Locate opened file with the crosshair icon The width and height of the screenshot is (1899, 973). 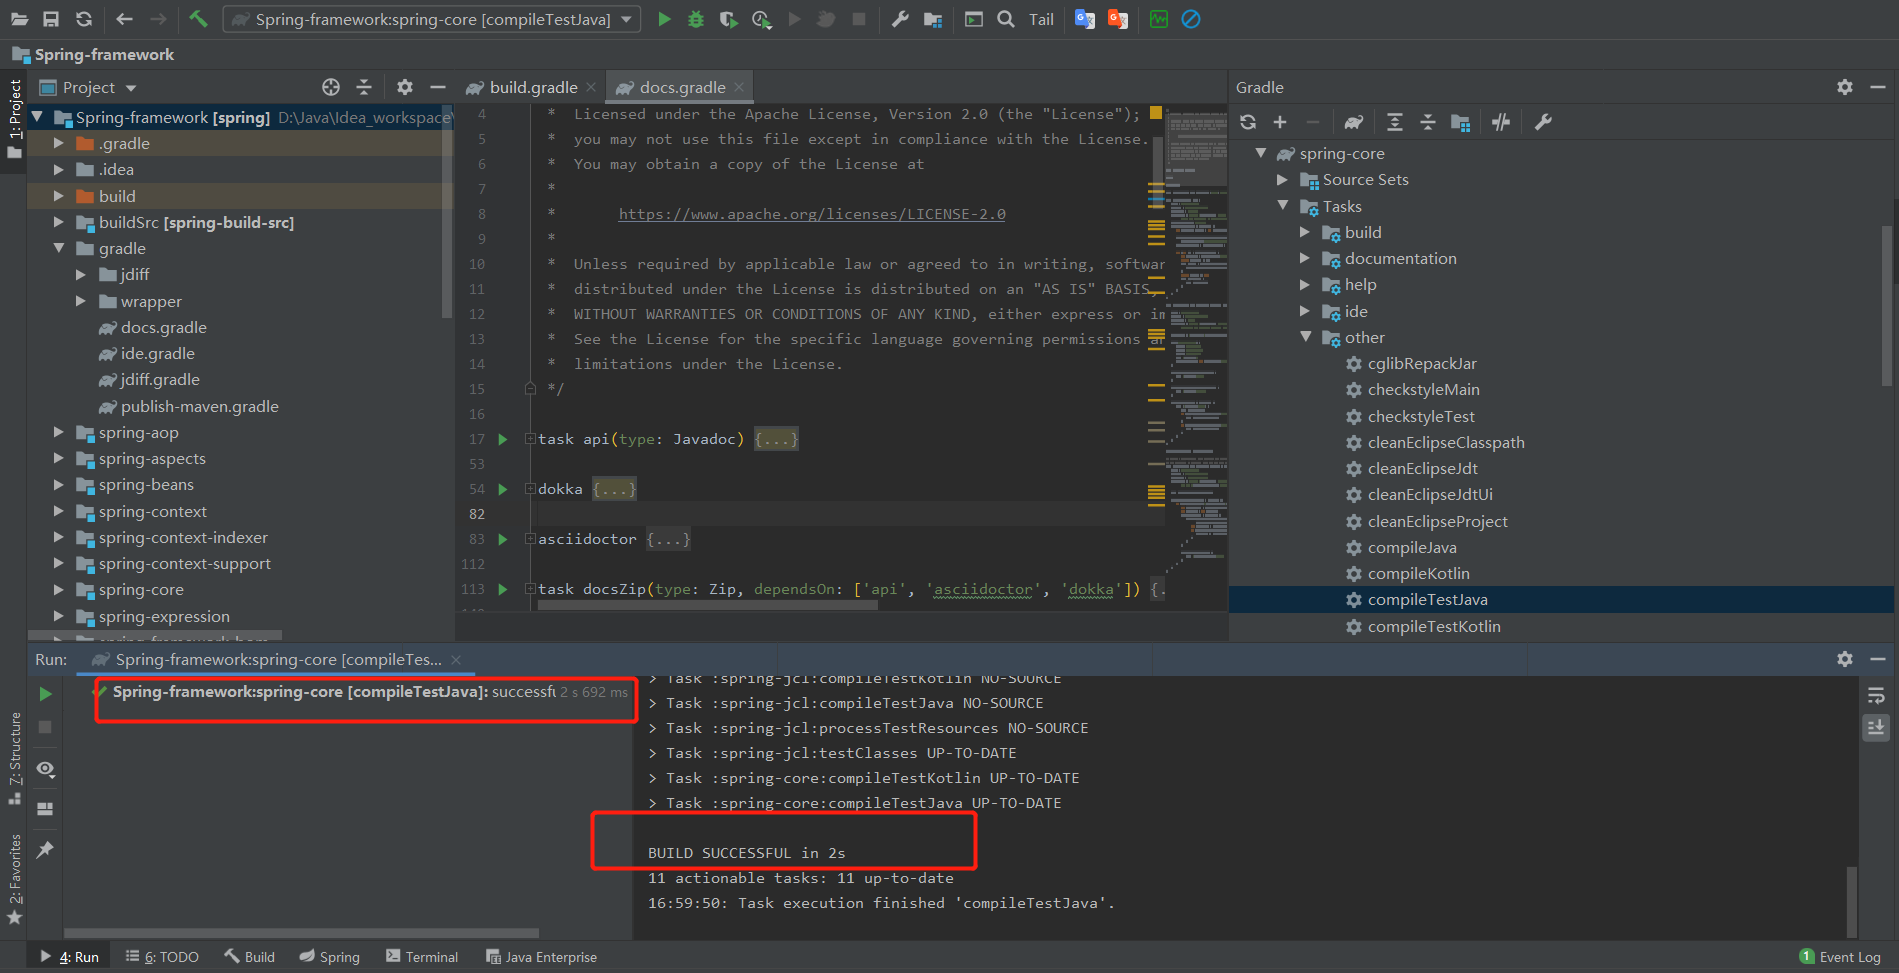(331, 87)
